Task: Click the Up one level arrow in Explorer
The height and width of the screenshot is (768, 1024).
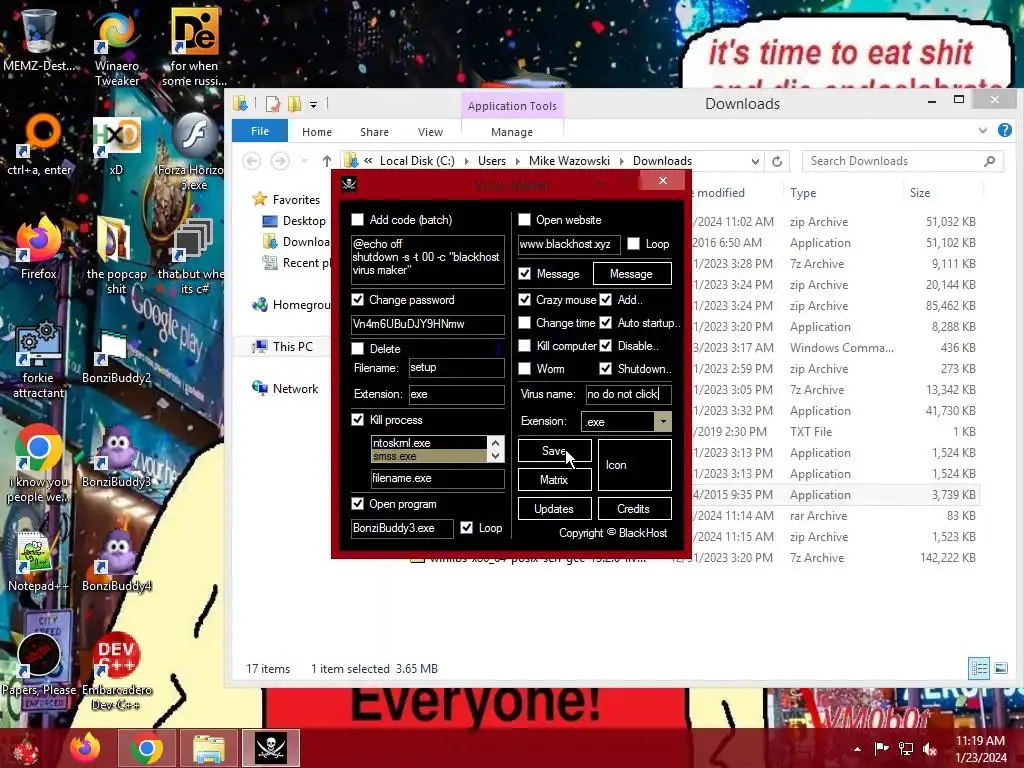Action: click(x=327, y=161)
